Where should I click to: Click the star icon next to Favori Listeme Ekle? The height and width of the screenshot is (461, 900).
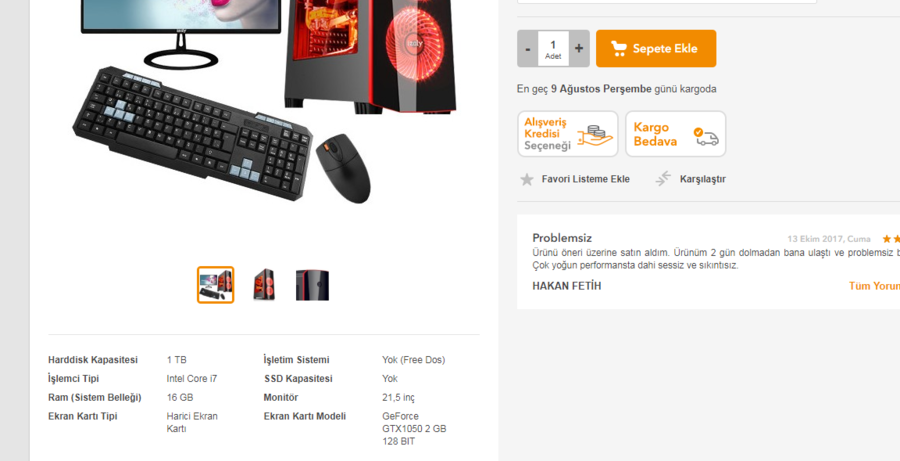[526, 180]
